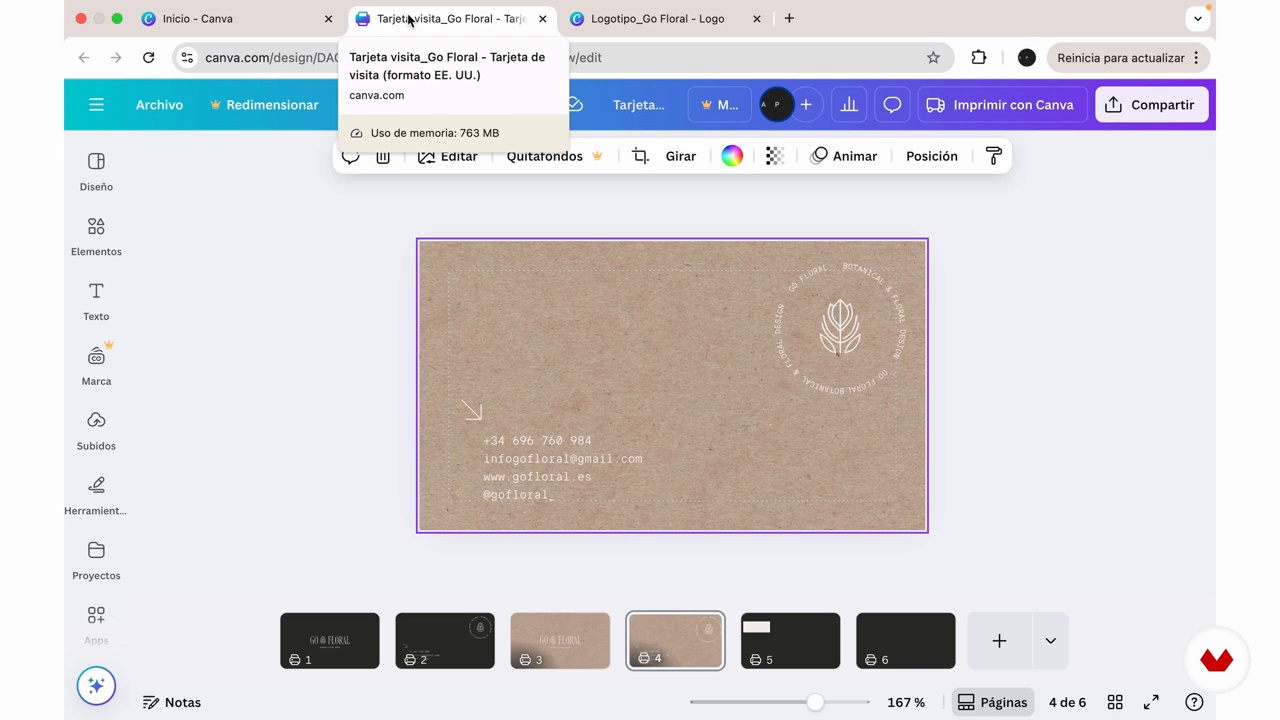
Task: Open the comments speech bubble in header
Action: [x=892, y=105]
